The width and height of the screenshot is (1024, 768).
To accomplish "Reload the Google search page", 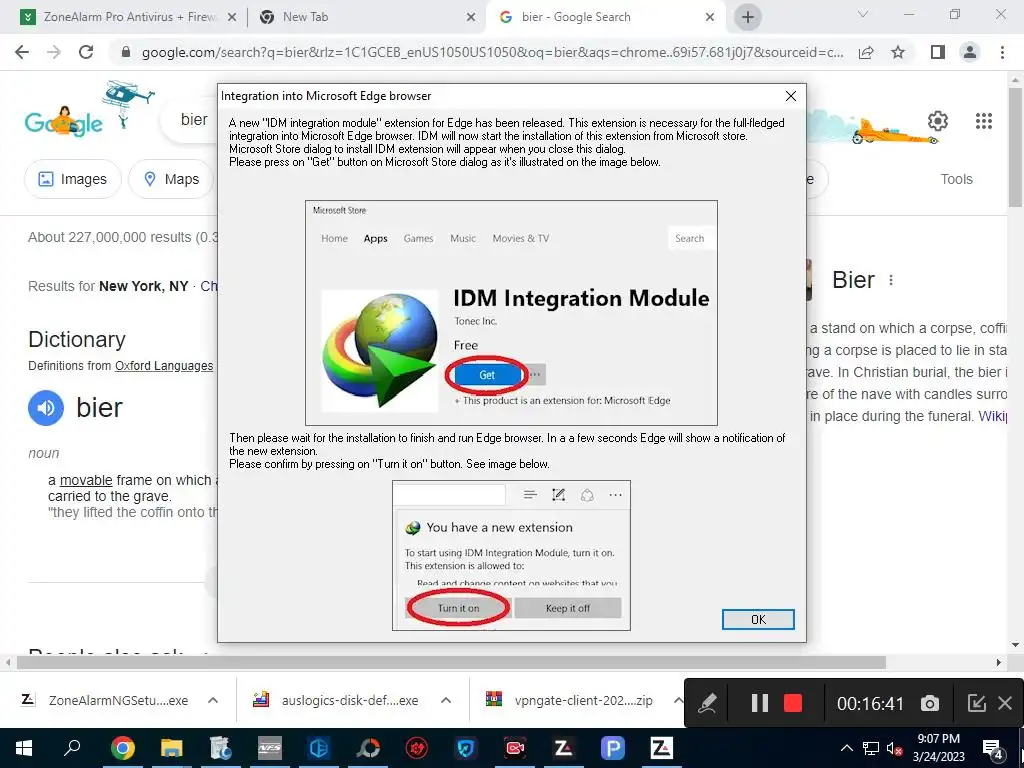I will point(86,52).
